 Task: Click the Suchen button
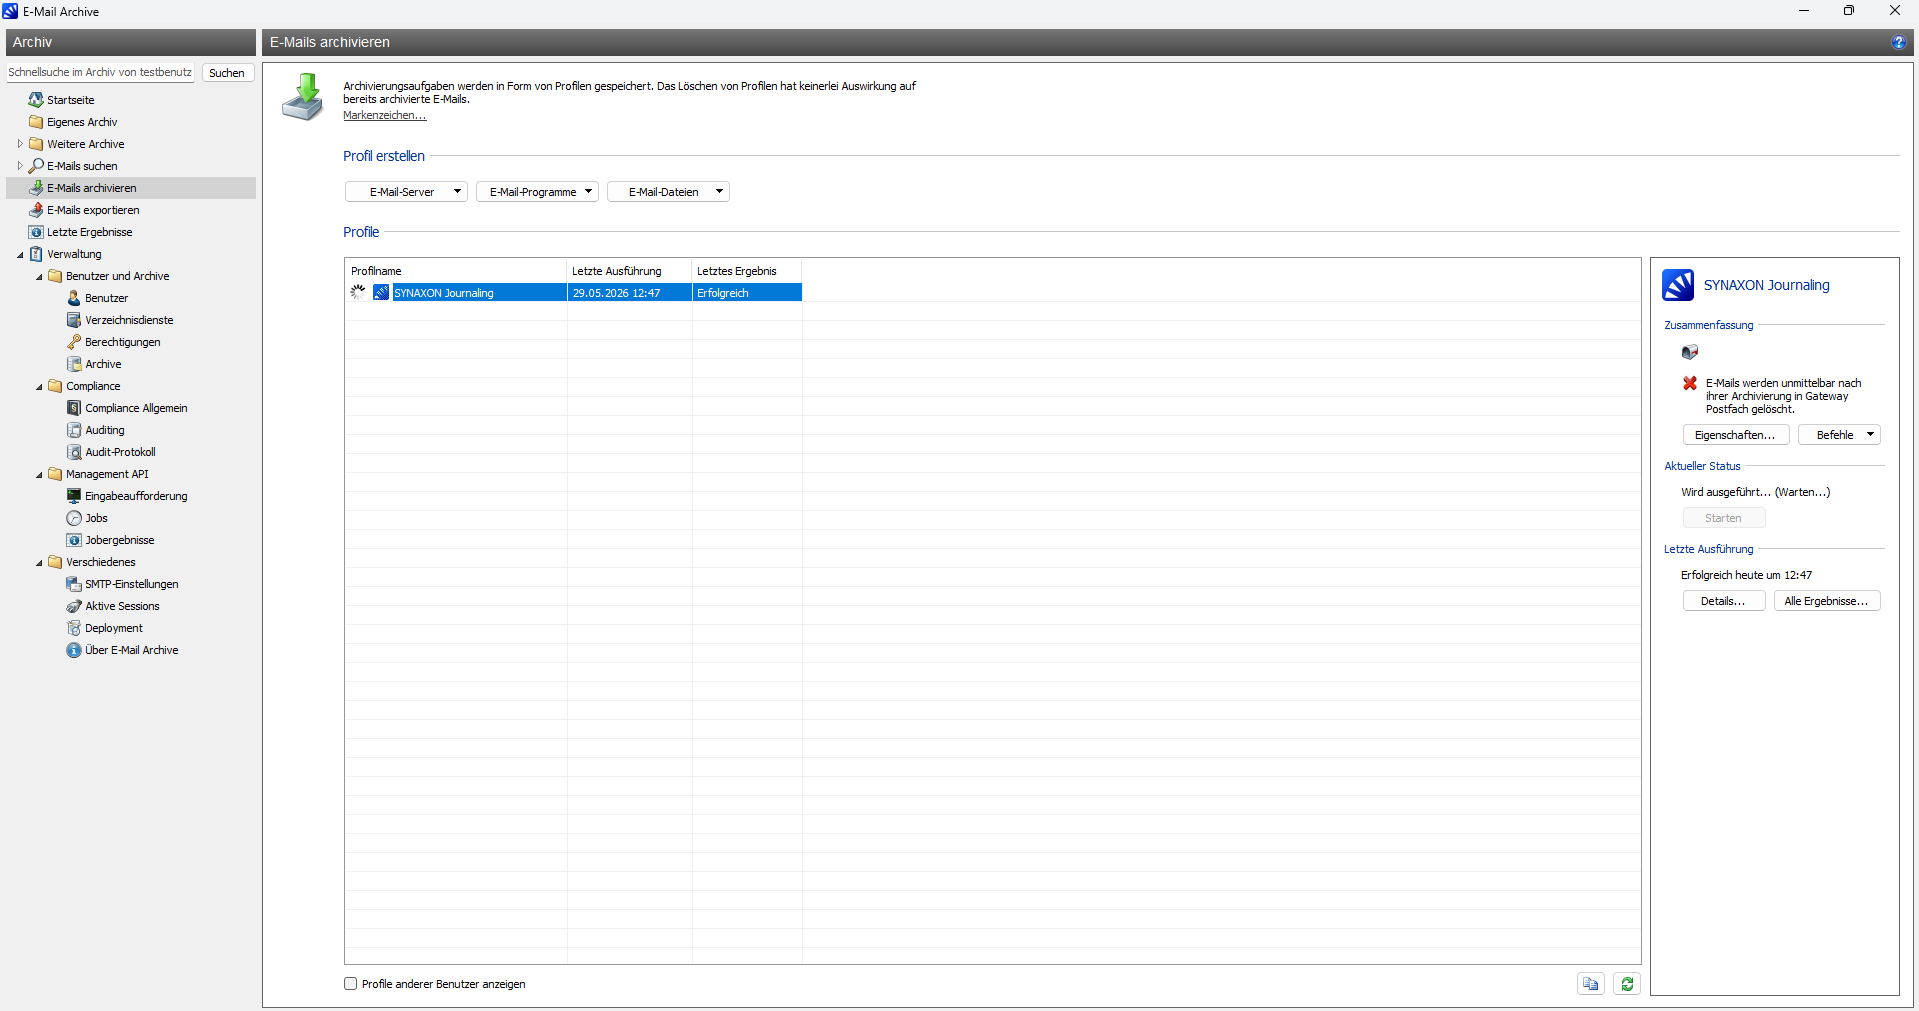tap(228, 73)
